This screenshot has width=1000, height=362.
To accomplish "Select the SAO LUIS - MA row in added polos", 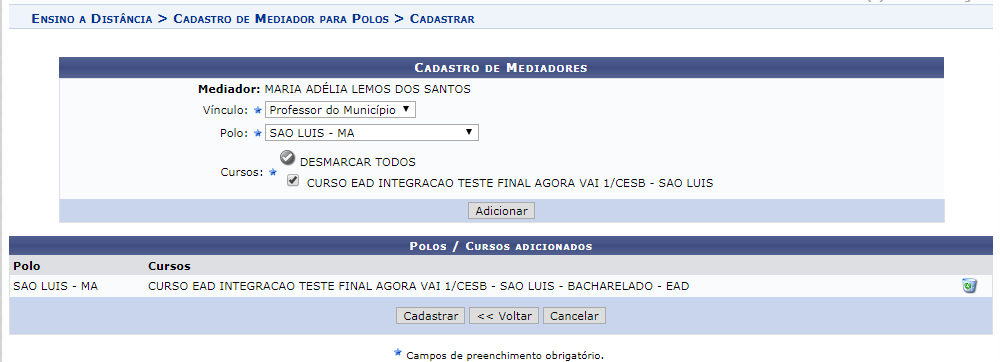I will (x=501, y=286).
